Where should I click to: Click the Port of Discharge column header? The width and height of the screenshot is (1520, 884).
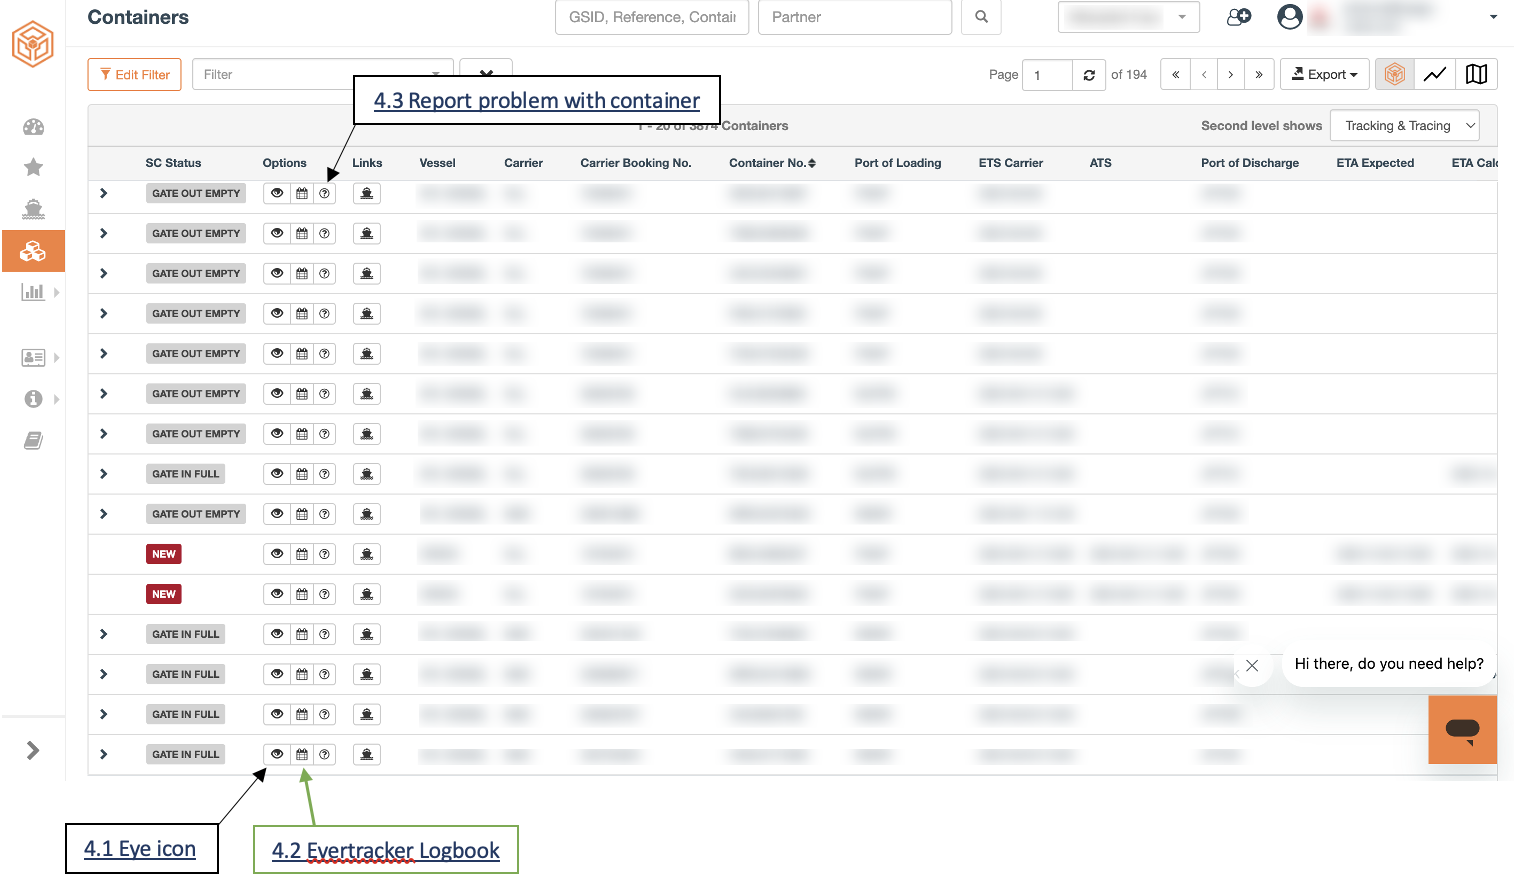(1249, 163)
